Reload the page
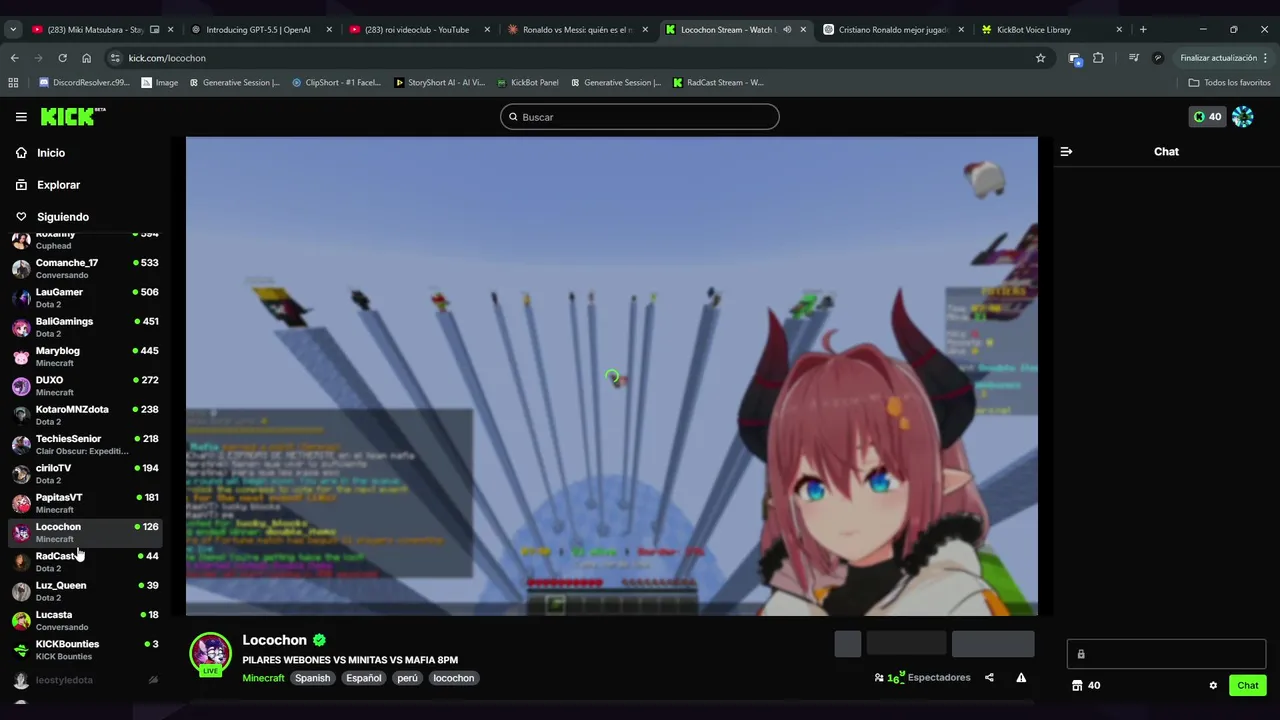Viewport: 1280px width, 720px height. pyautogui.click(x=62, y=58)
